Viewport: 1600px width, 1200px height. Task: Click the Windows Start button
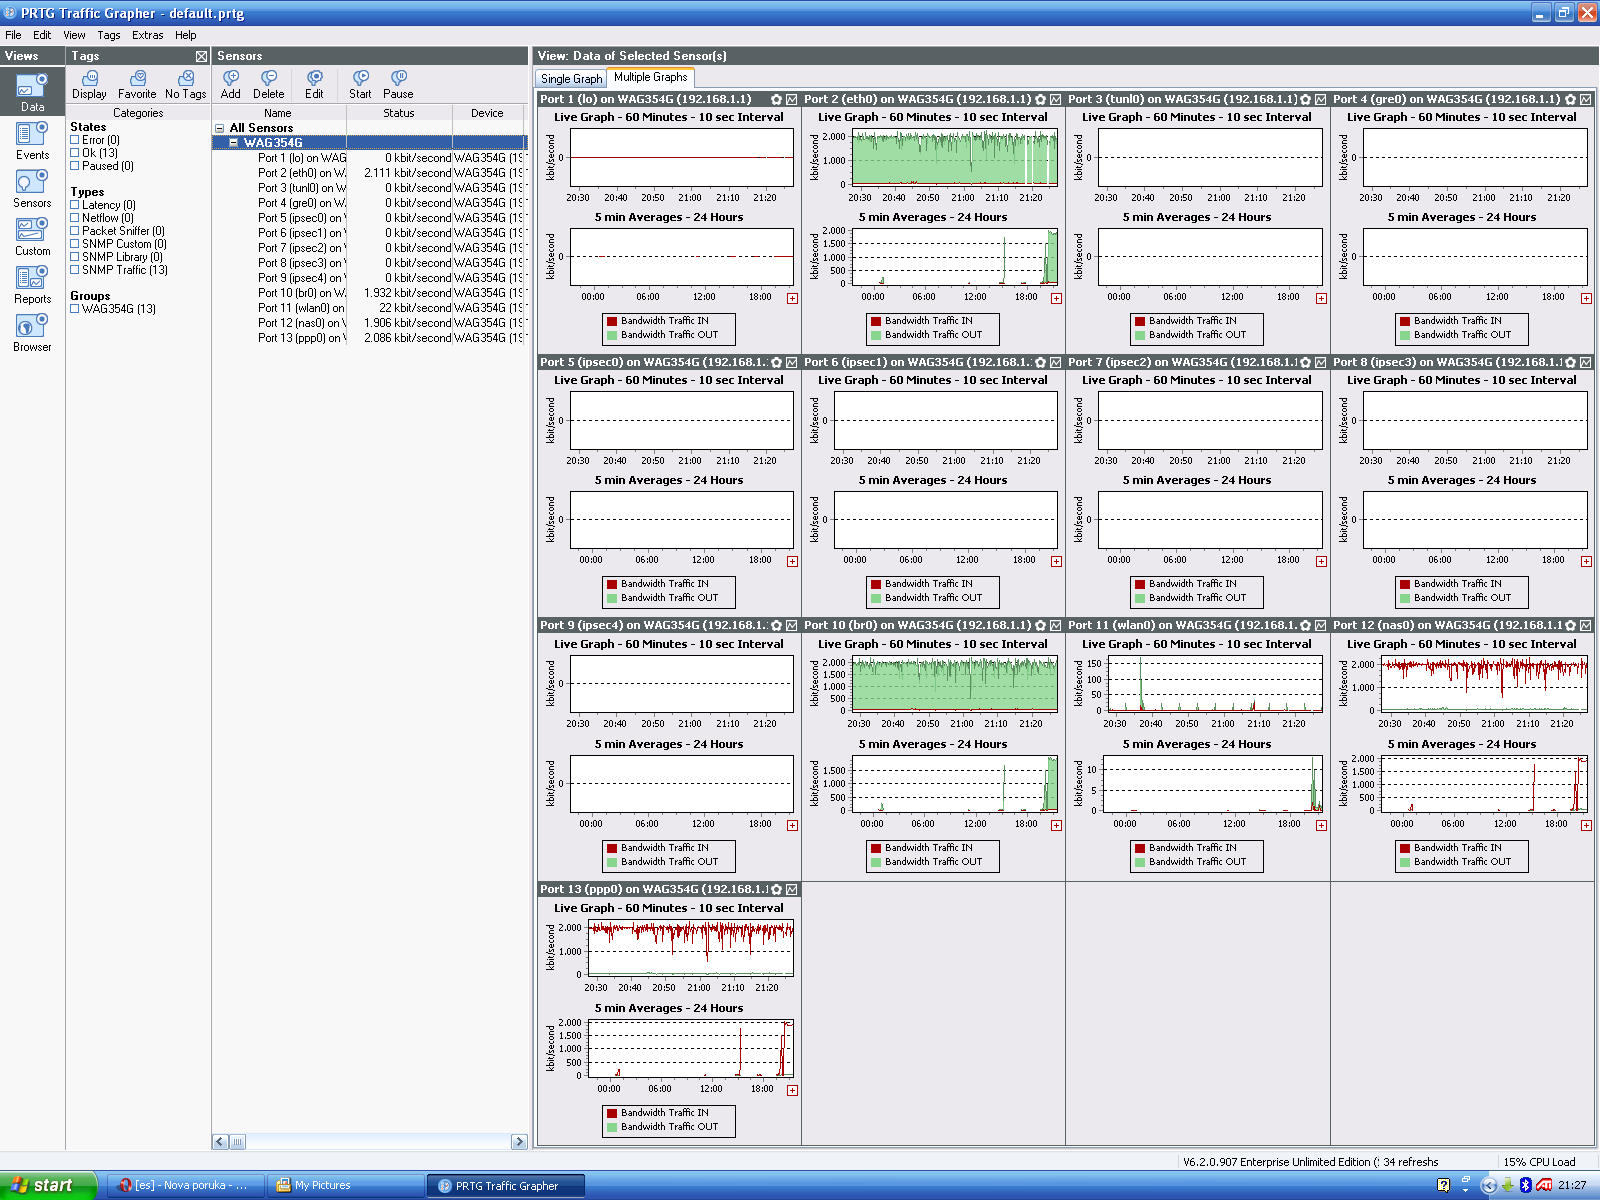(x=48, y=1185)
